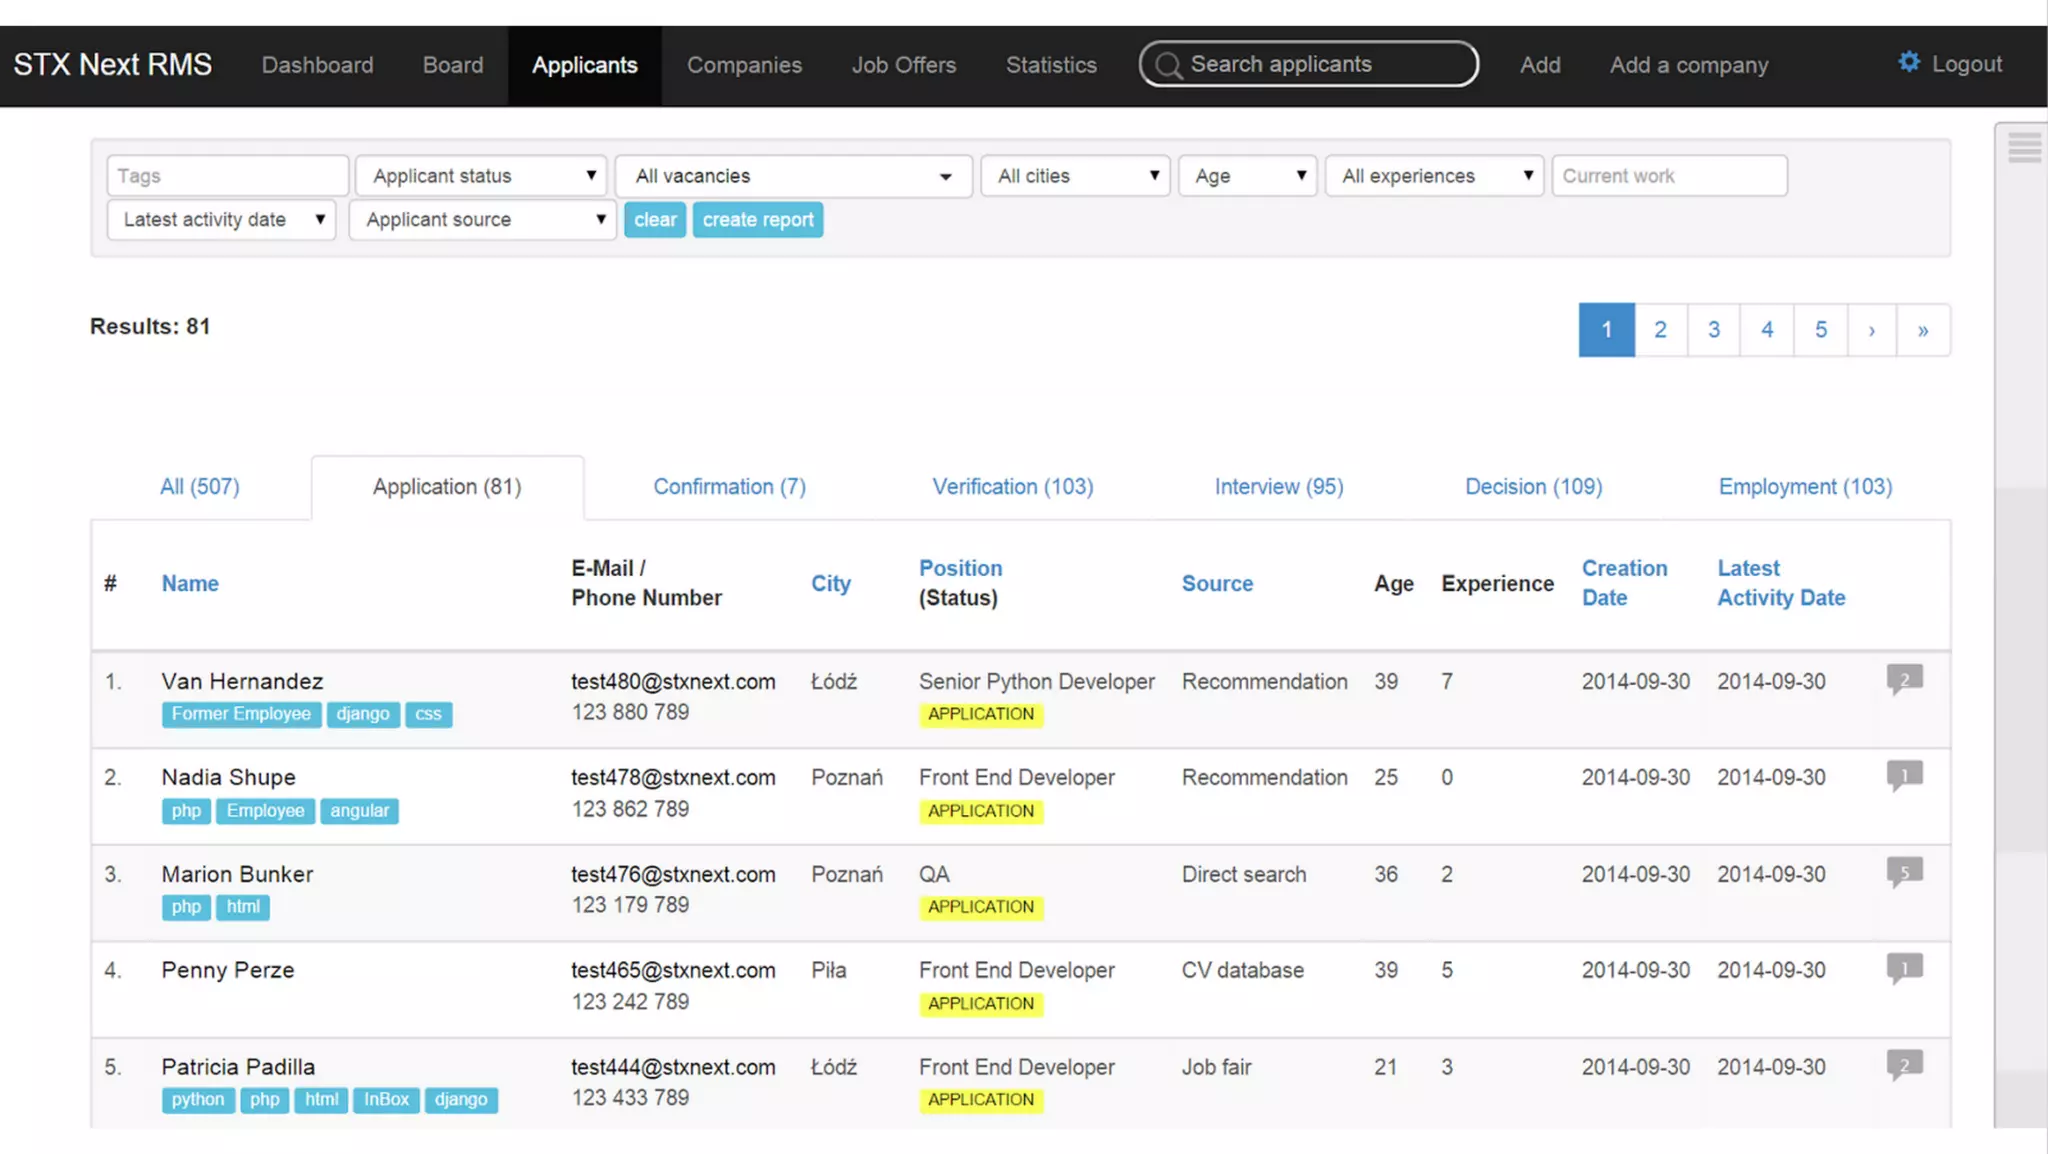Image resolution: width=2048 pixels, height=1154 pixels.
Task: Click the magnifier icon in search box
Action: coord(1167,65)
